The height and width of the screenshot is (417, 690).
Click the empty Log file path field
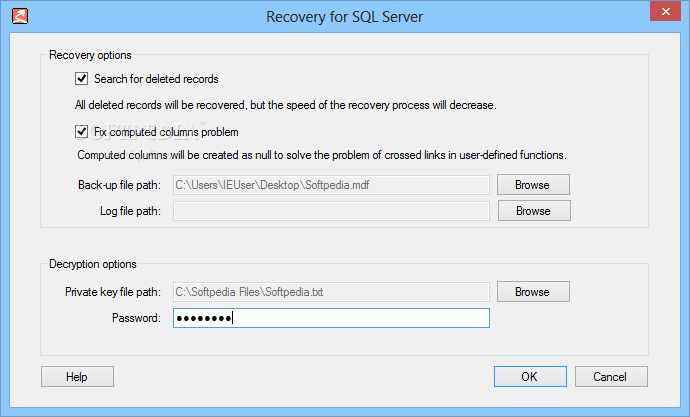click(x=331, y=211)
